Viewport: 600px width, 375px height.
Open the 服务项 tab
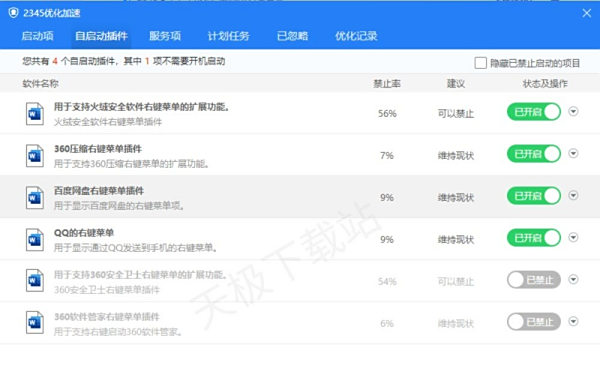coord(165,36)
